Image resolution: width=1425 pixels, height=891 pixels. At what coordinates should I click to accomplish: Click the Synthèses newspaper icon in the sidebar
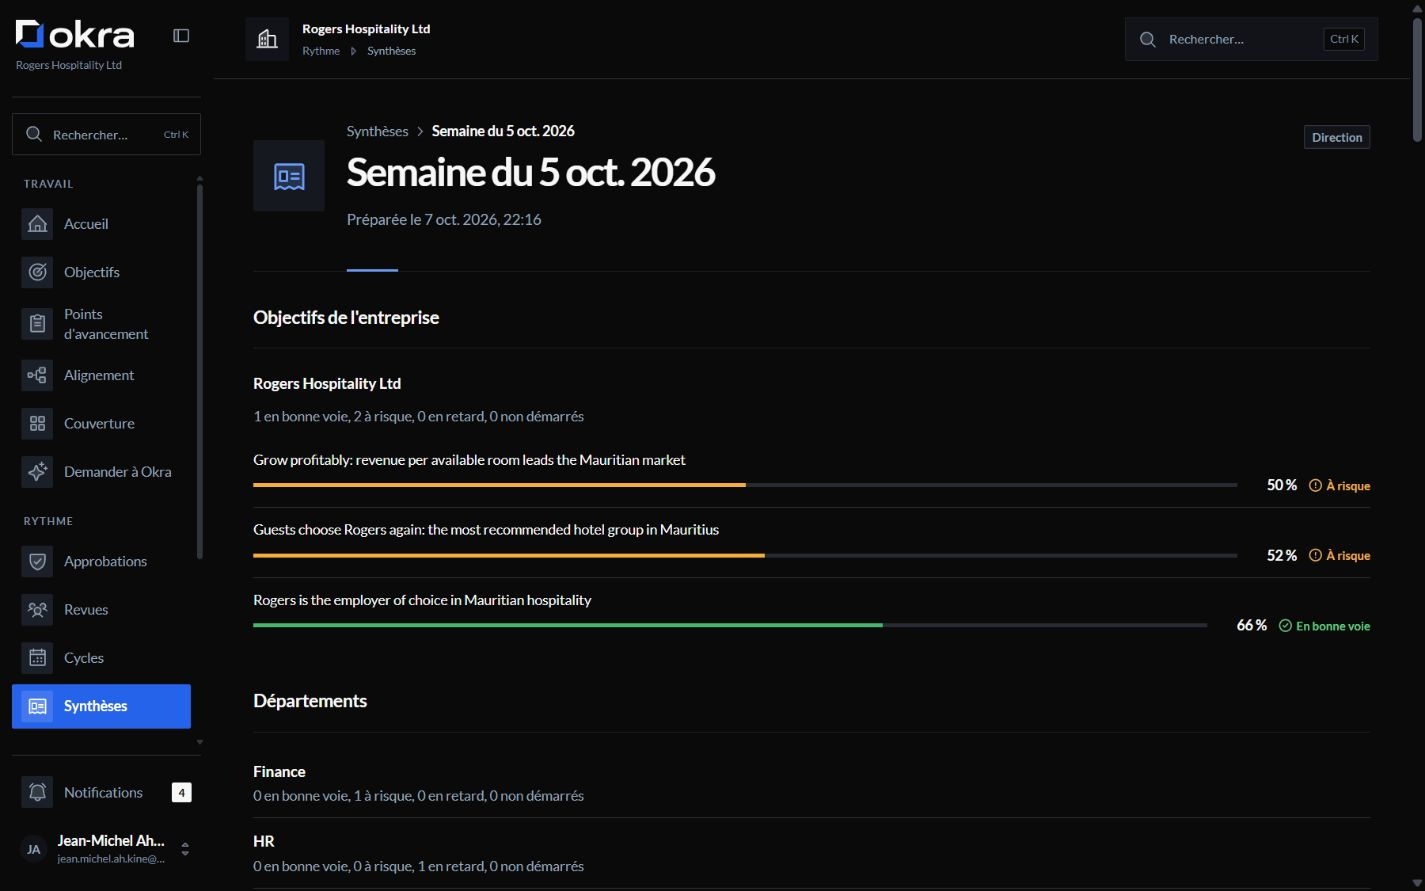coord(37,706)
